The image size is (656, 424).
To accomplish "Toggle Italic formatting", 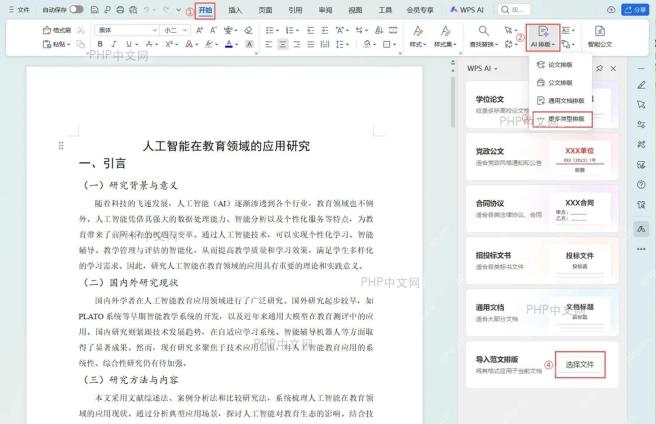I will pyautogui.click(x=114, y=44).
